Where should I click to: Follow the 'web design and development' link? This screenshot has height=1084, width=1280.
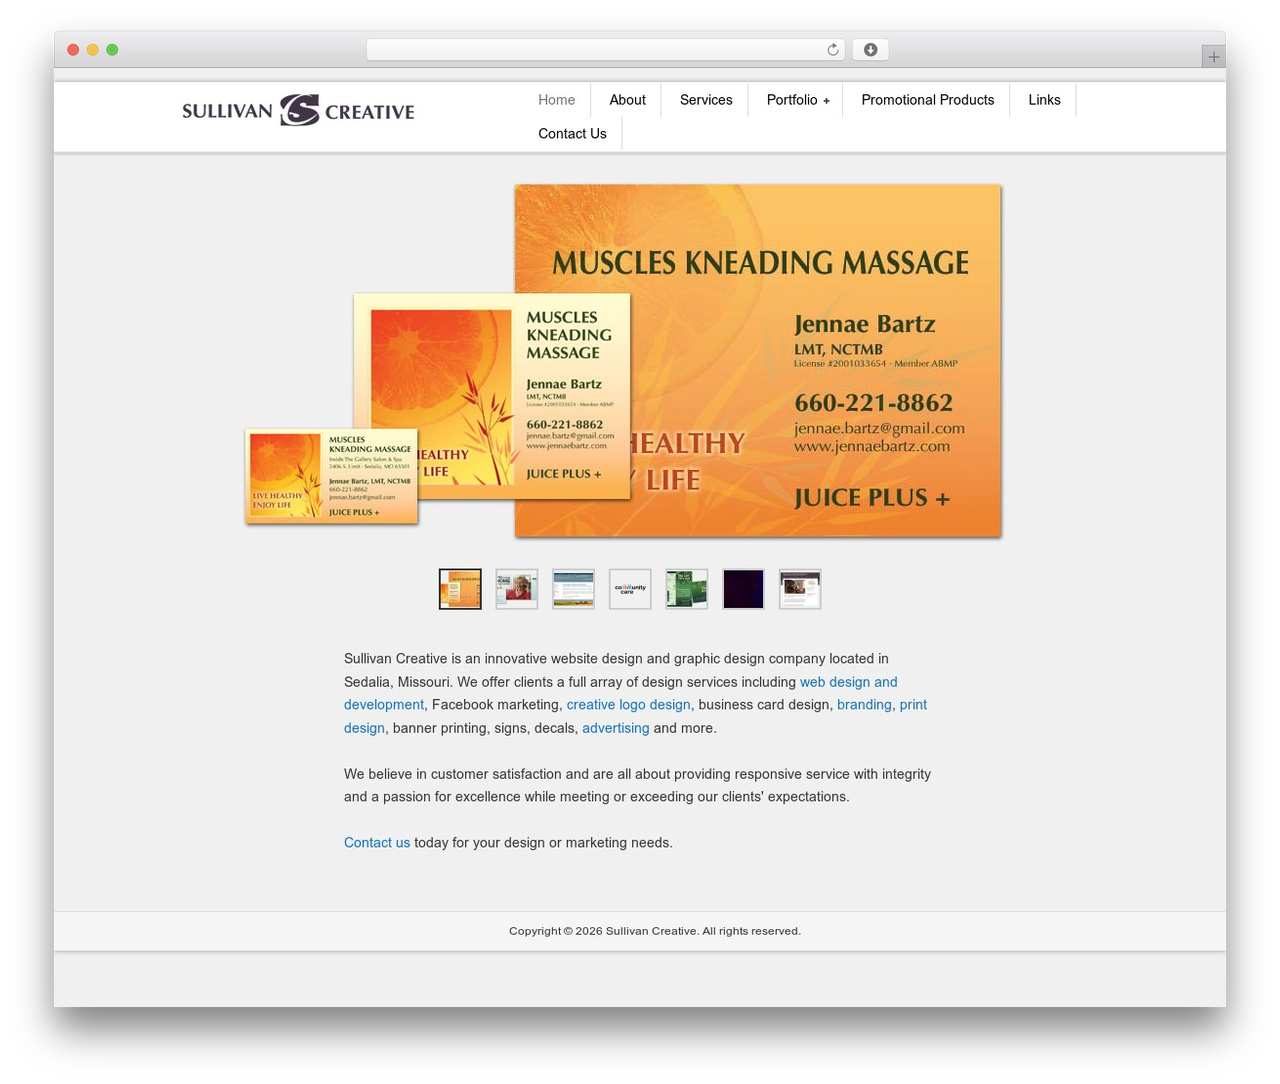click(848, 682)
